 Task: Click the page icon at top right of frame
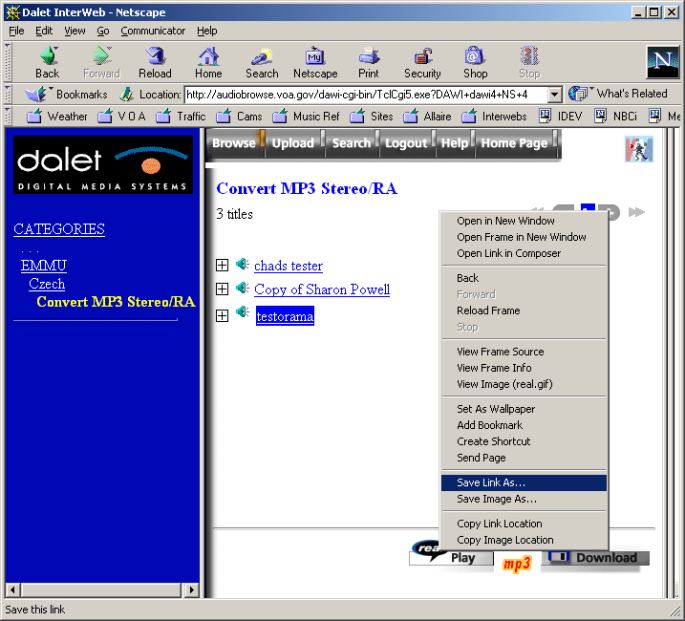tap(639, 149)
